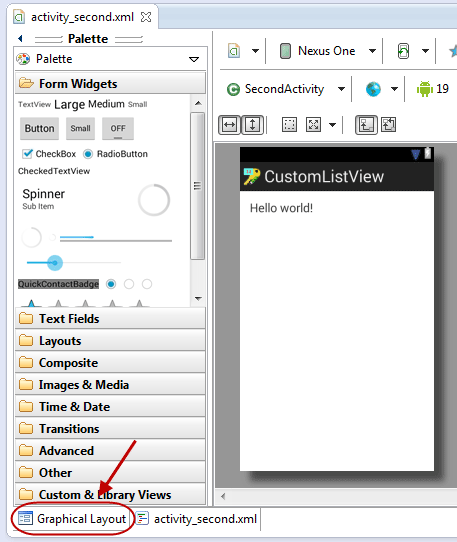Select the Button widget in Form Widgets
The height and width of the screenshot is (542, 457).
click(x=39, y=129)
